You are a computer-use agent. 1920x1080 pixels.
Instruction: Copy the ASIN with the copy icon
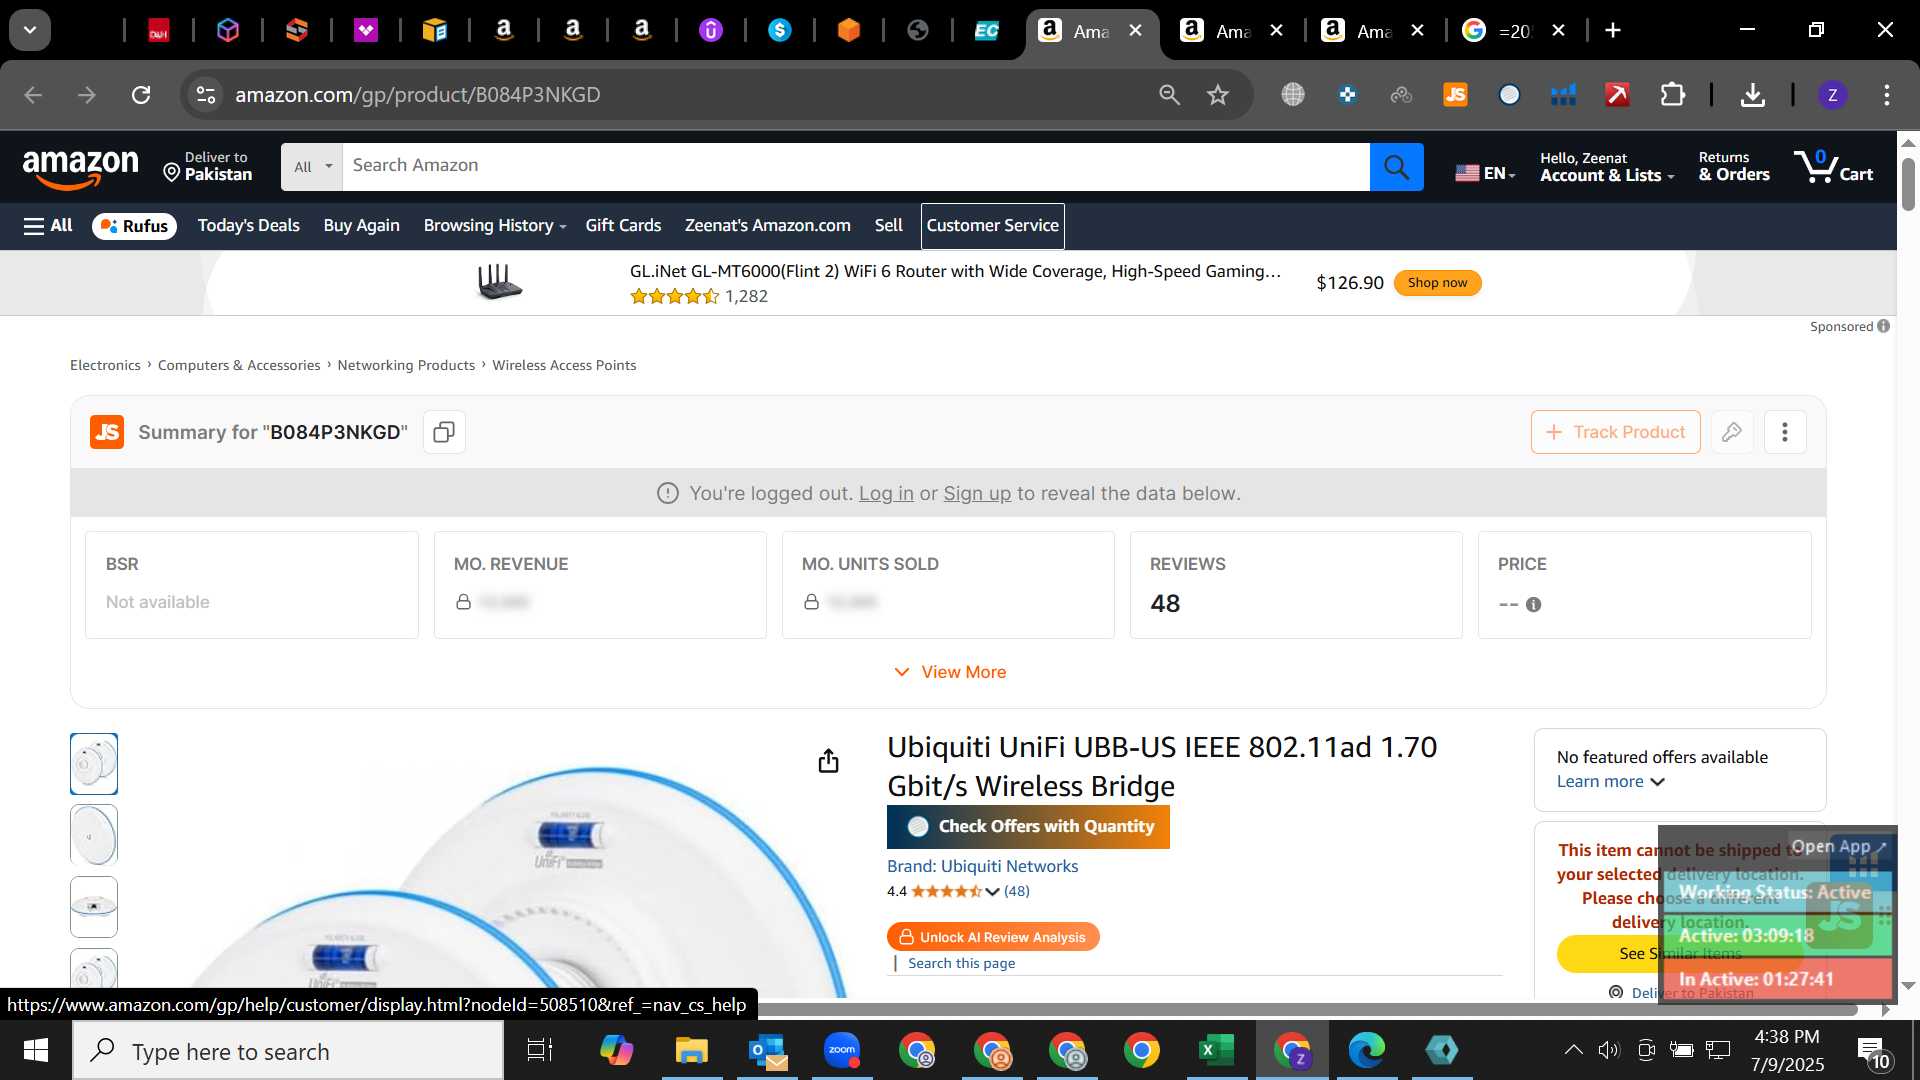click(x=444, y=432)
